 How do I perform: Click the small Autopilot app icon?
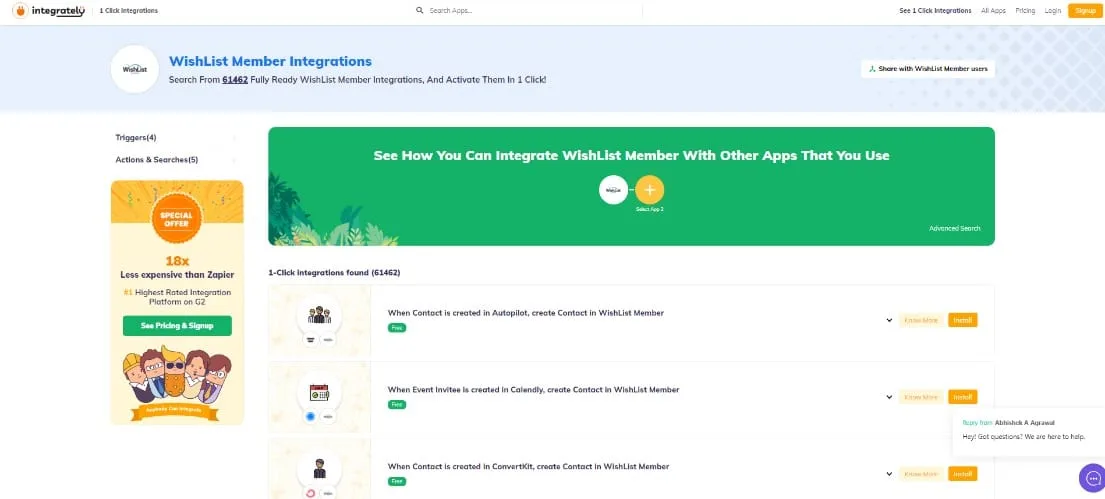coord(311,340)
